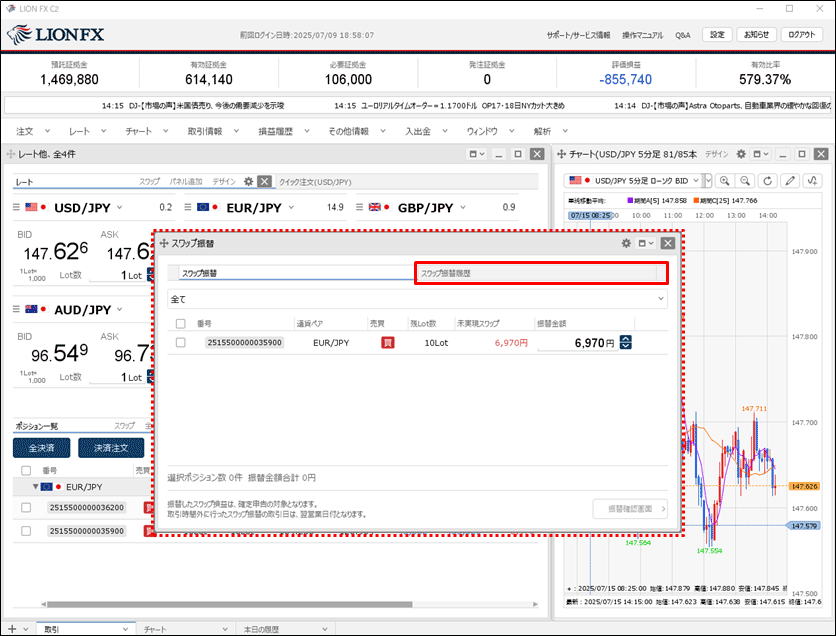Open the 解析 menu
This screenshot has height=636, width=836.
click(x=550, y=131)
